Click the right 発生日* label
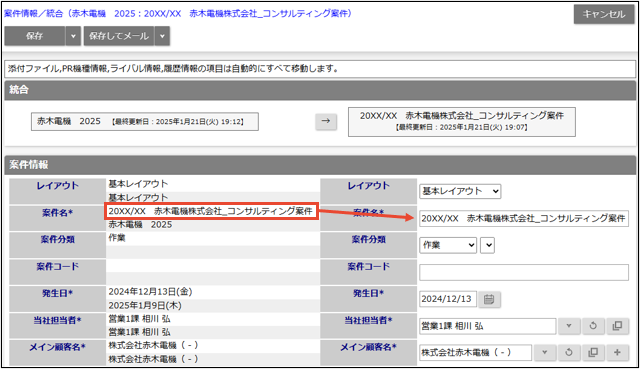 point(369,293)
